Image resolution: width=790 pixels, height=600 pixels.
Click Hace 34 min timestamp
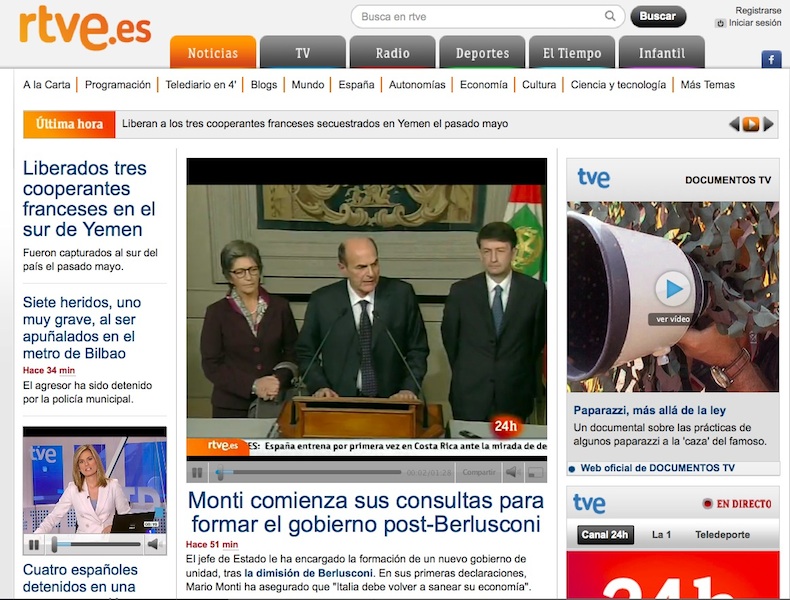[49, 370]
